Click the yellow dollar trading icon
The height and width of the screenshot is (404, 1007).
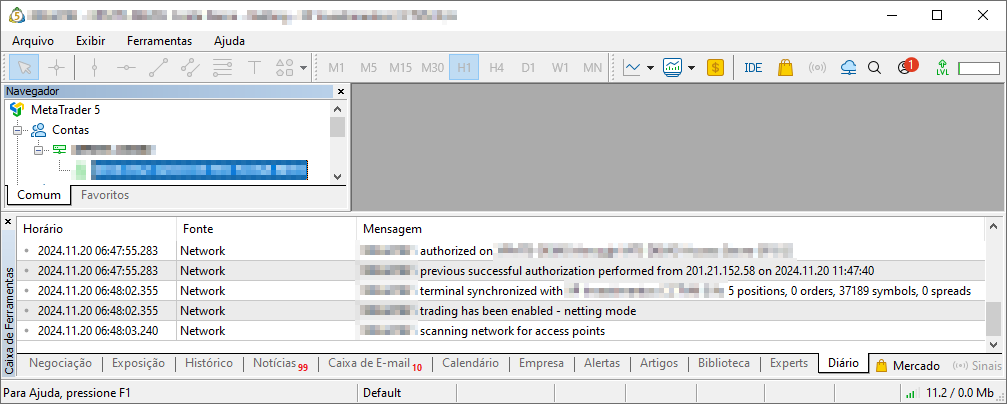point(716,68)
